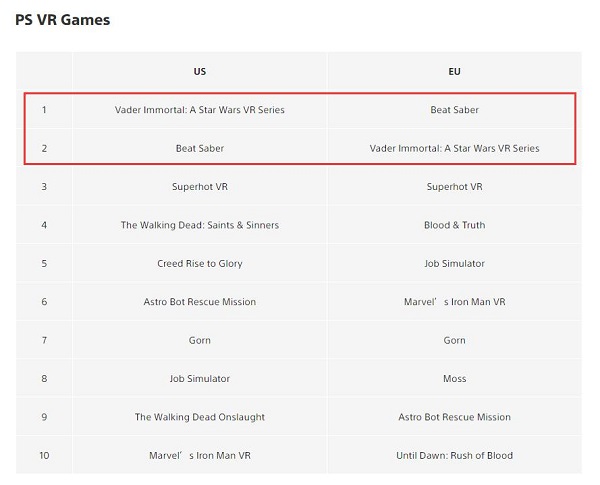Screen dimensions: 600x485
Task: Select the EU column header
Action: coord(454,71)
